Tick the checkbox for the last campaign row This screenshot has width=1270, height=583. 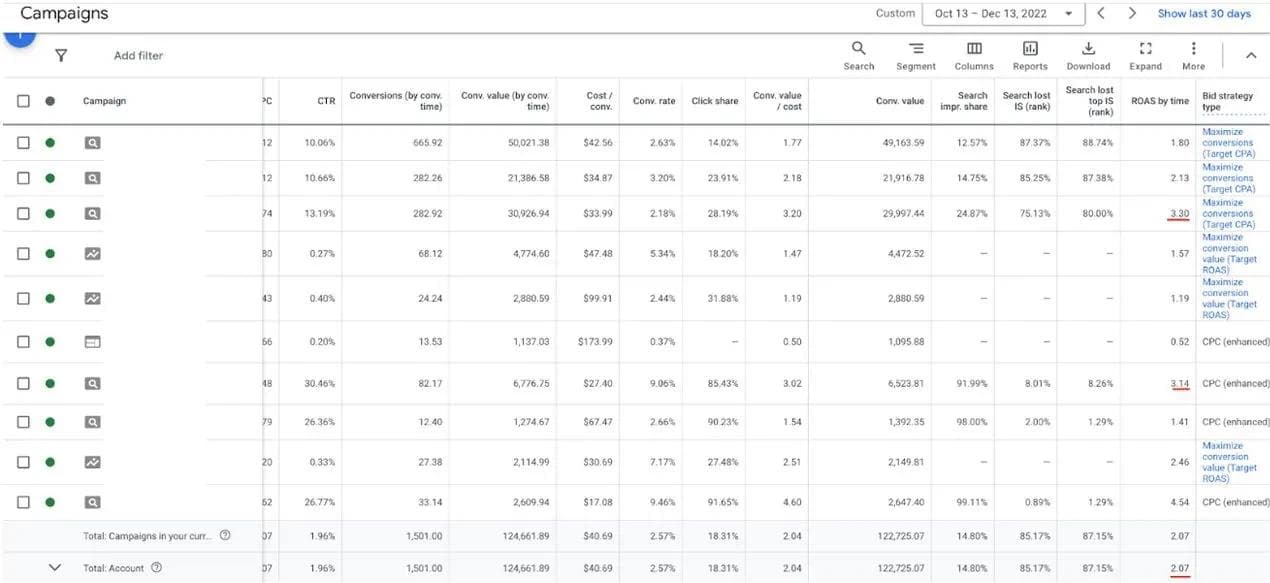pos(24,502)
